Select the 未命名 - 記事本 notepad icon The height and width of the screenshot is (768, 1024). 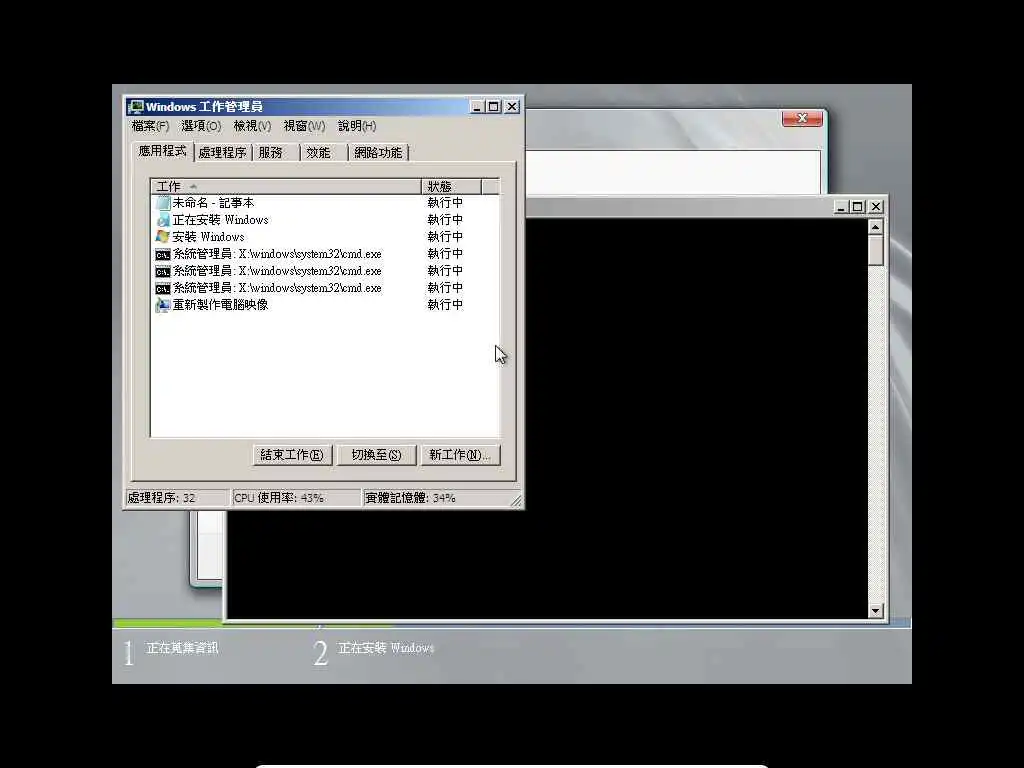pos(163,203)
